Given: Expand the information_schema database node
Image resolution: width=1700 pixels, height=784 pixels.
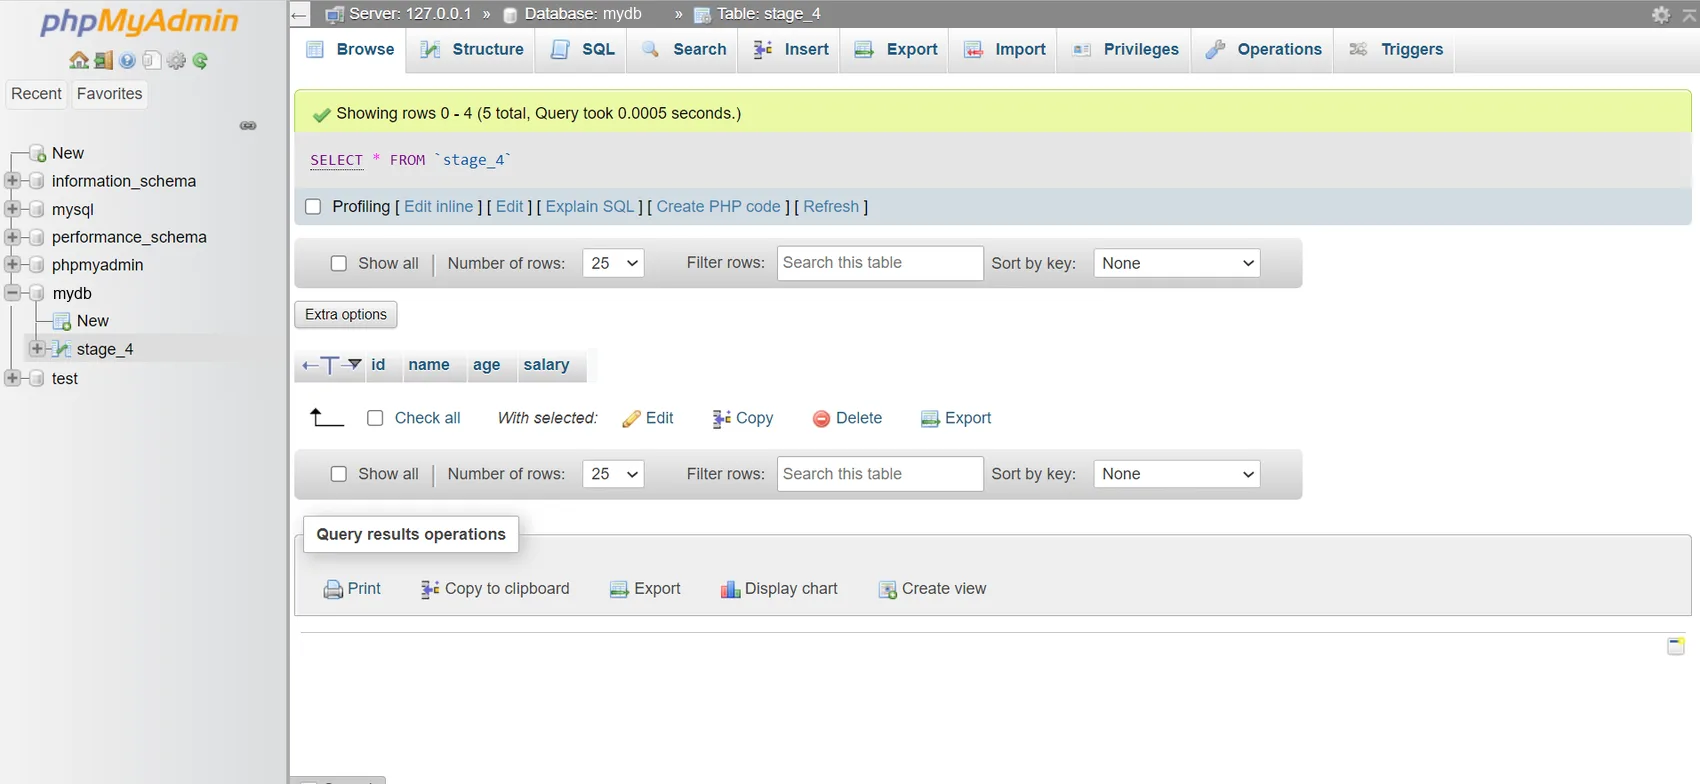Looking at the screenshot, I should pyautogui.click(x=12, y=181).
